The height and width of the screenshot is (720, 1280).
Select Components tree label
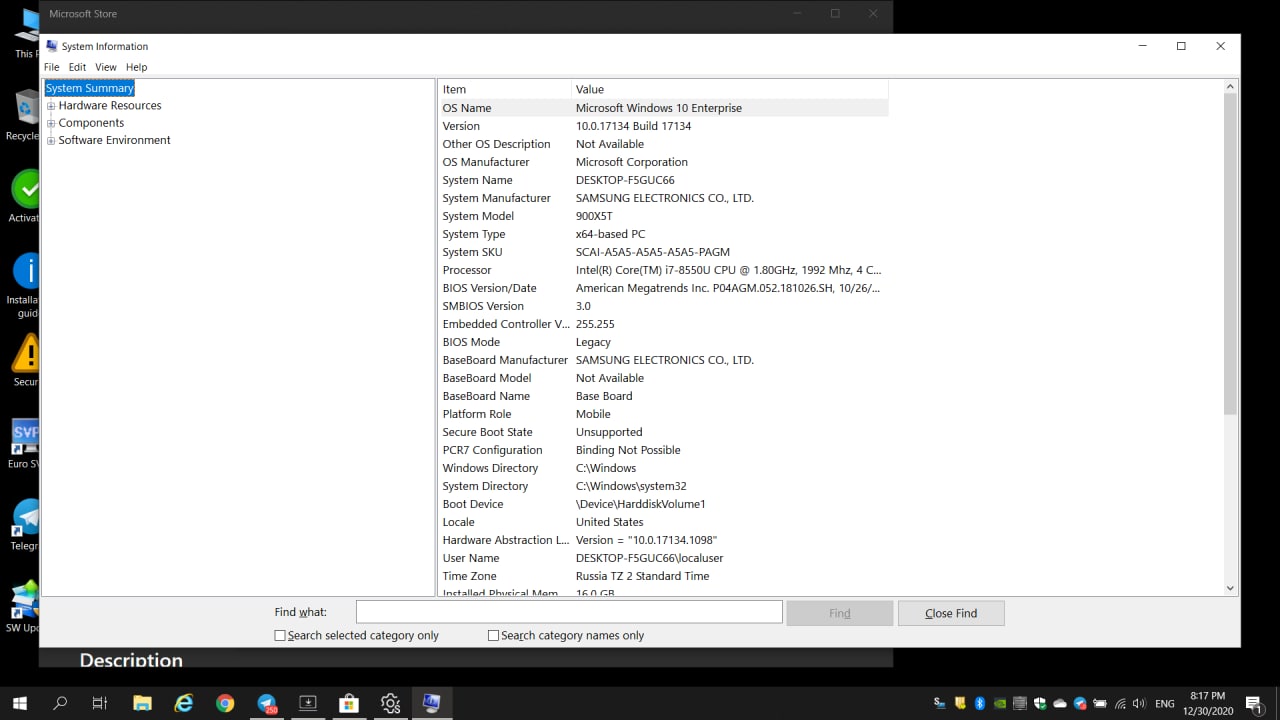91,123
